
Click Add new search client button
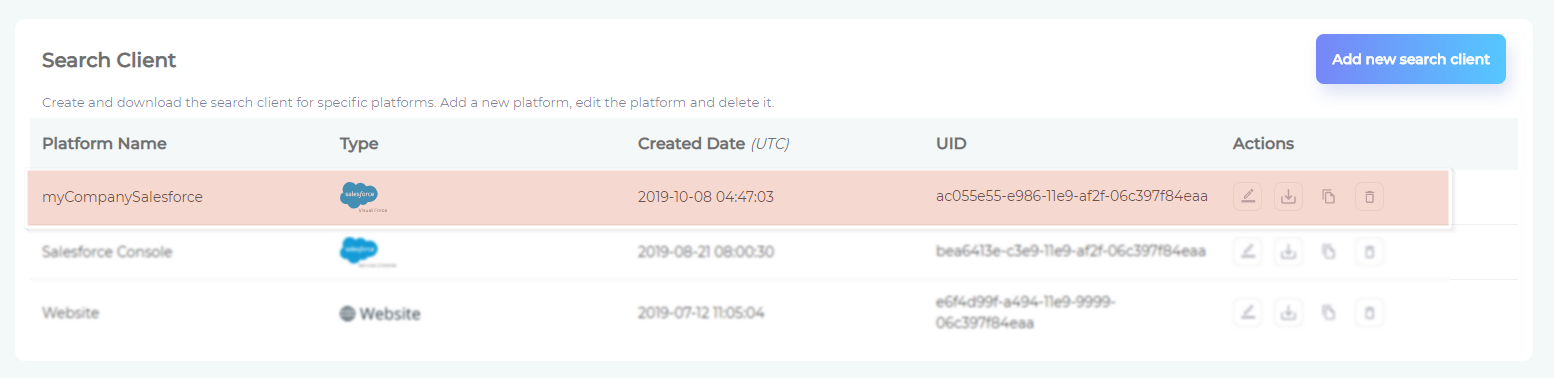pyautogui.click(x=1410, y=59)
